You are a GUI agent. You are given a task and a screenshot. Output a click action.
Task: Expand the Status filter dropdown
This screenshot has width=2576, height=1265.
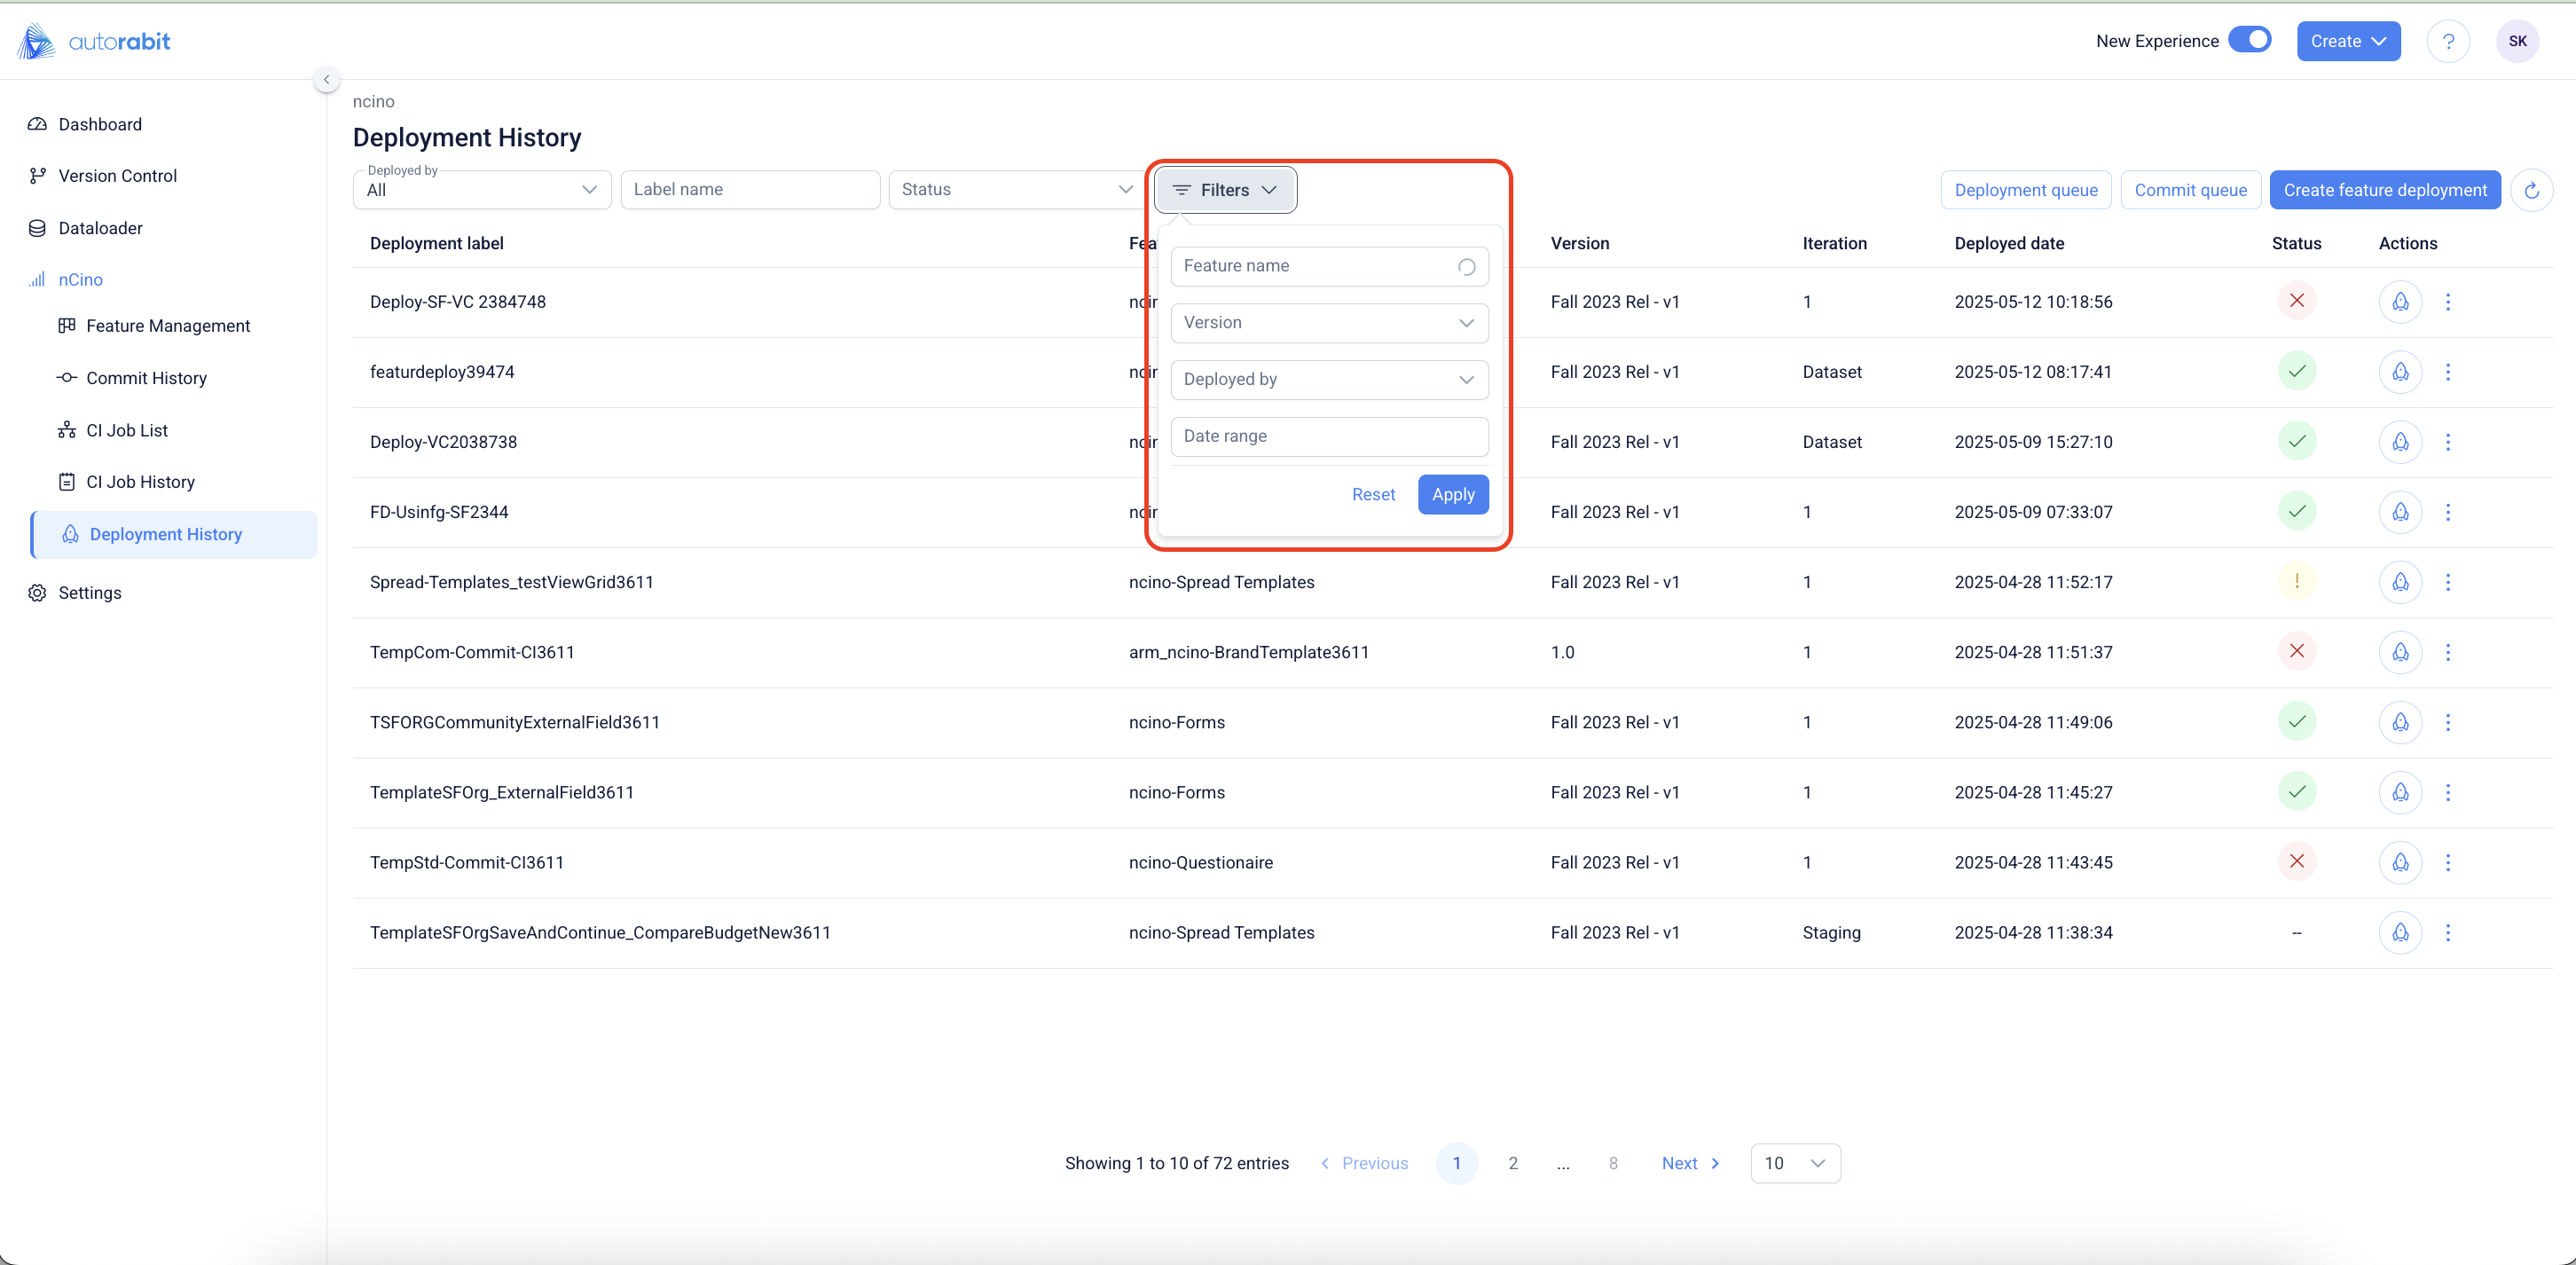pyautogui.click(x=1016, y=190)
